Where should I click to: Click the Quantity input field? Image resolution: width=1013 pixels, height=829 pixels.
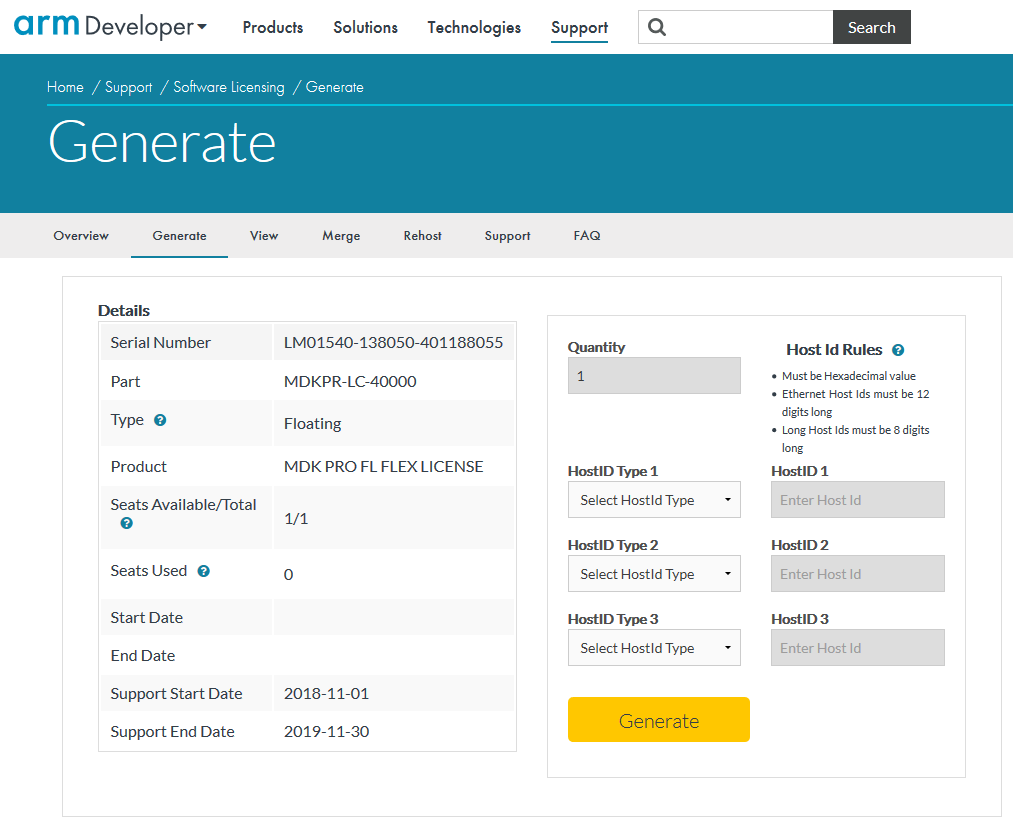[654, 375]
